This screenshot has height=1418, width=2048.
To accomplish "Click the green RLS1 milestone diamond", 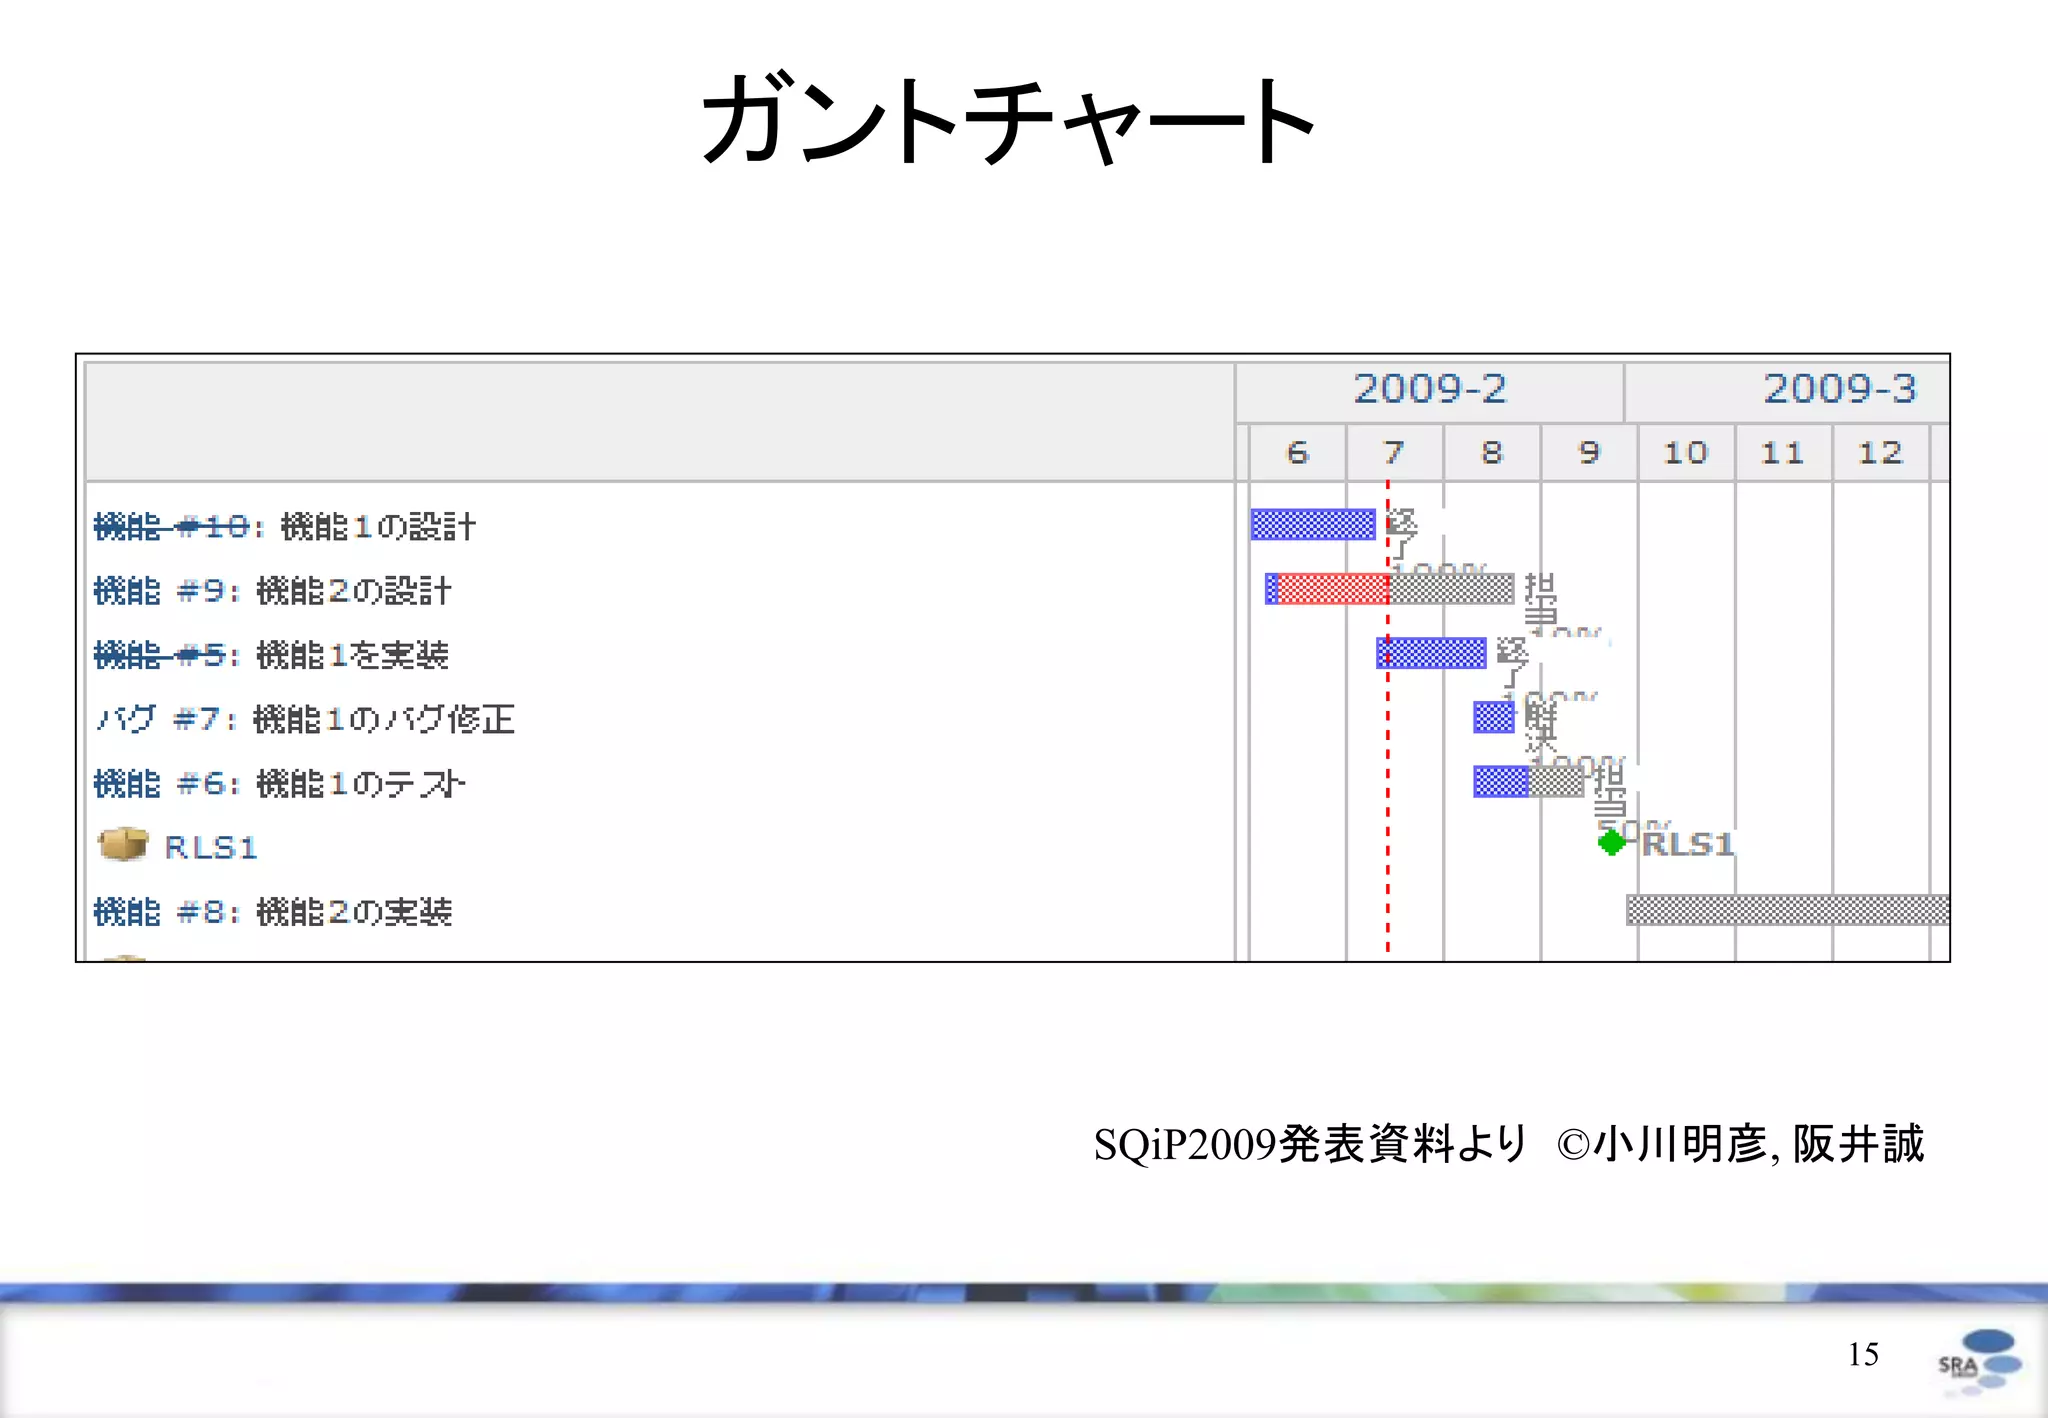I will [1611, 843].
